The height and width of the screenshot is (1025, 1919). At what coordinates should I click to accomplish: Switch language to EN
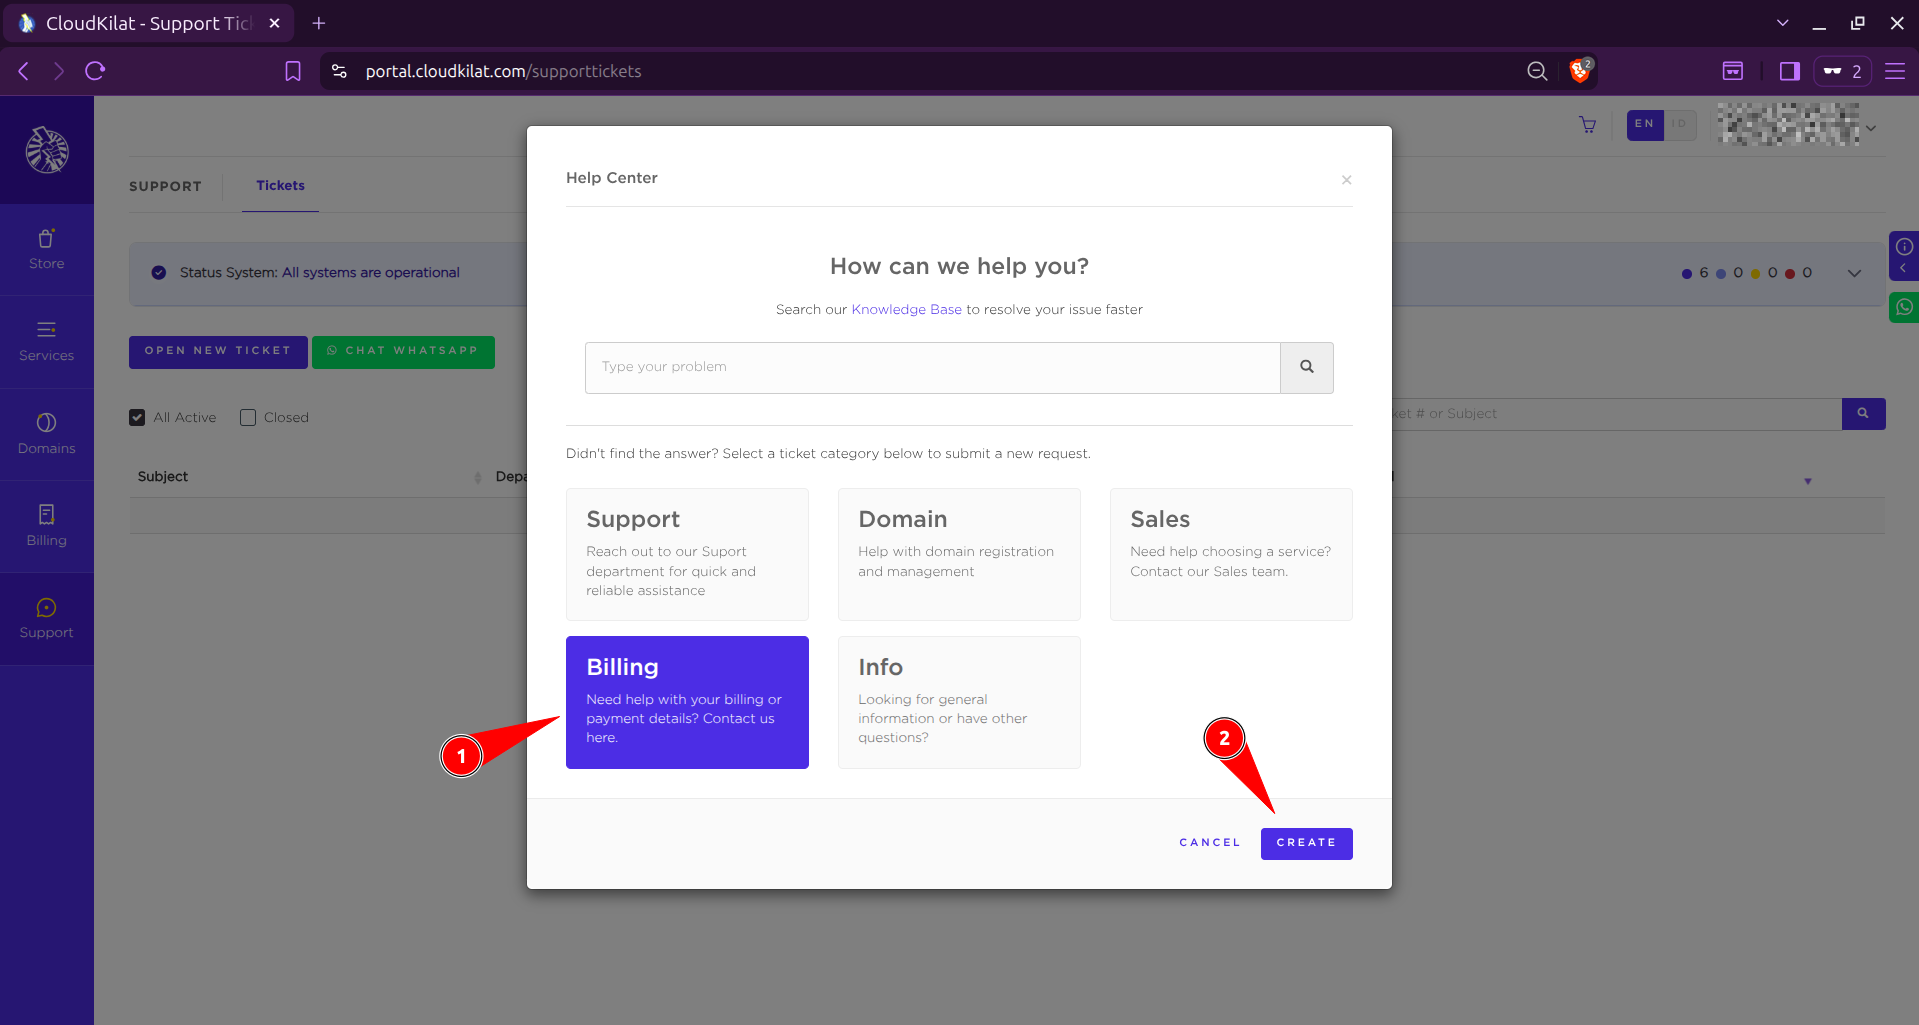click(x=1644, y=125)
